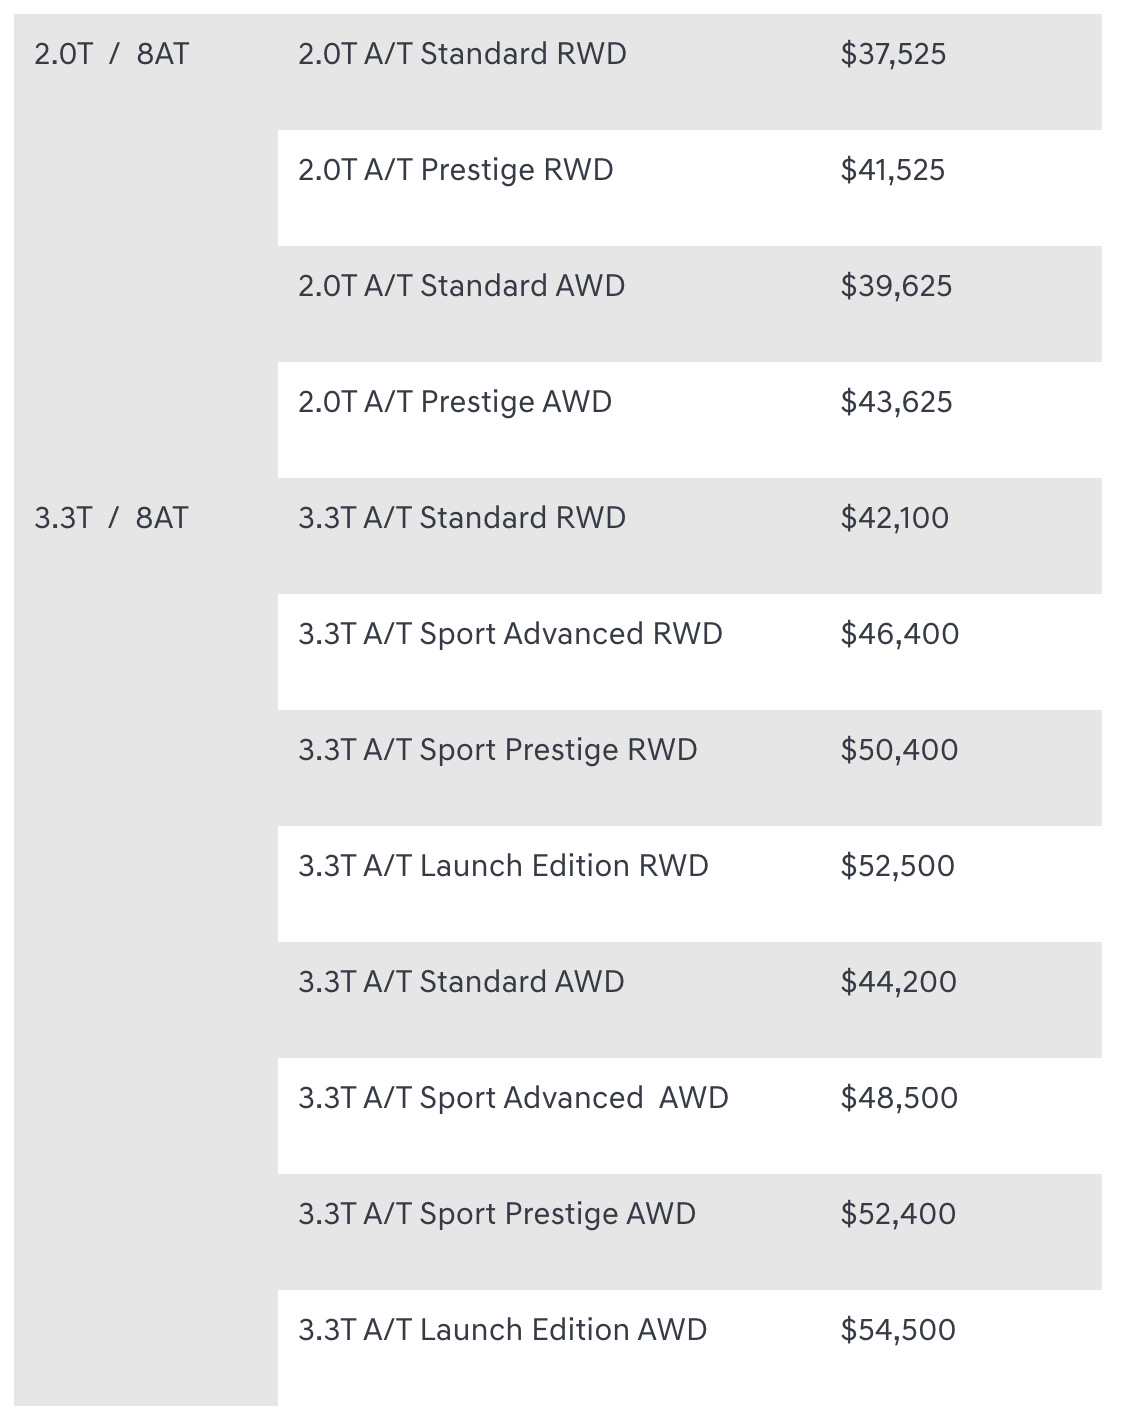Click 3.3T A/T Sport Advanced AWD
Screen dimensions: 1142x1426
point(513,1098)
